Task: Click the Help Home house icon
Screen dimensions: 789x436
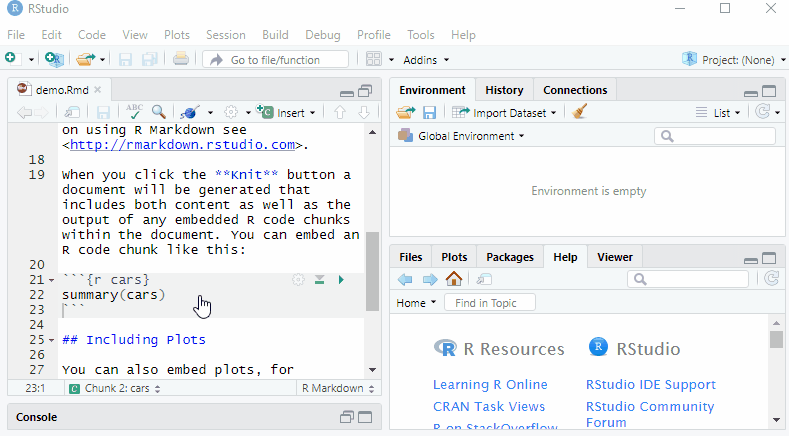Action: pyautogui.click(x=454, y=278)
